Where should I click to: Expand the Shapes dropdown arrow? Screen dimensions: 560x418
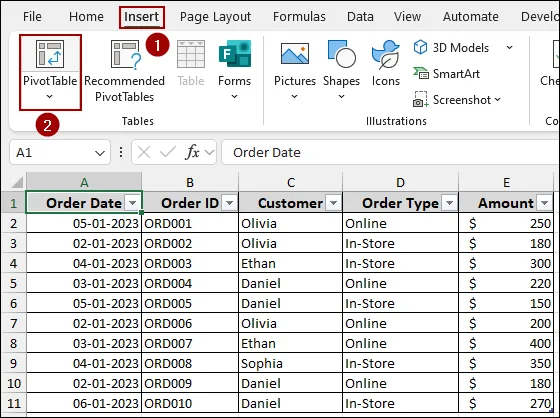point(341,96)
